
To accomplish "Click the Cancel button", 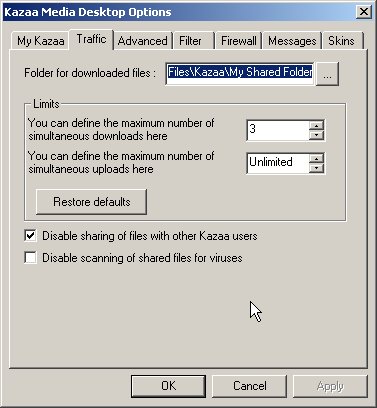I will click(x=249, y=386).
